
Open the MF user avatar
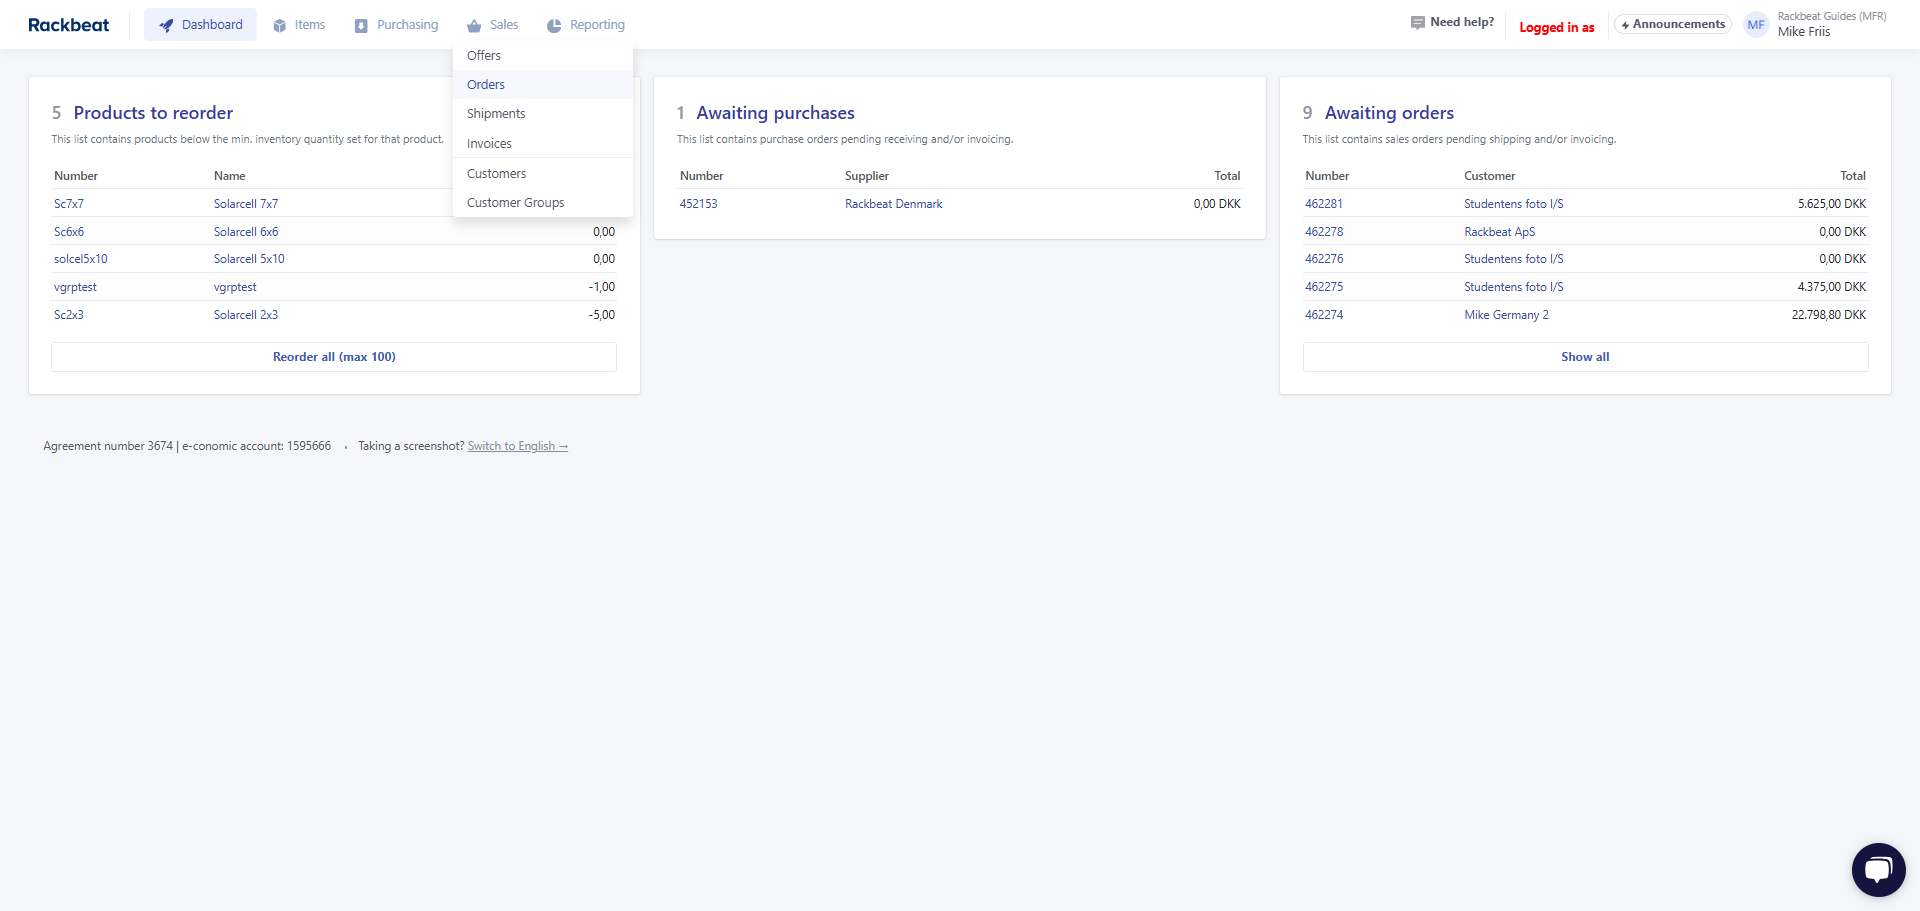(1756, 25)
